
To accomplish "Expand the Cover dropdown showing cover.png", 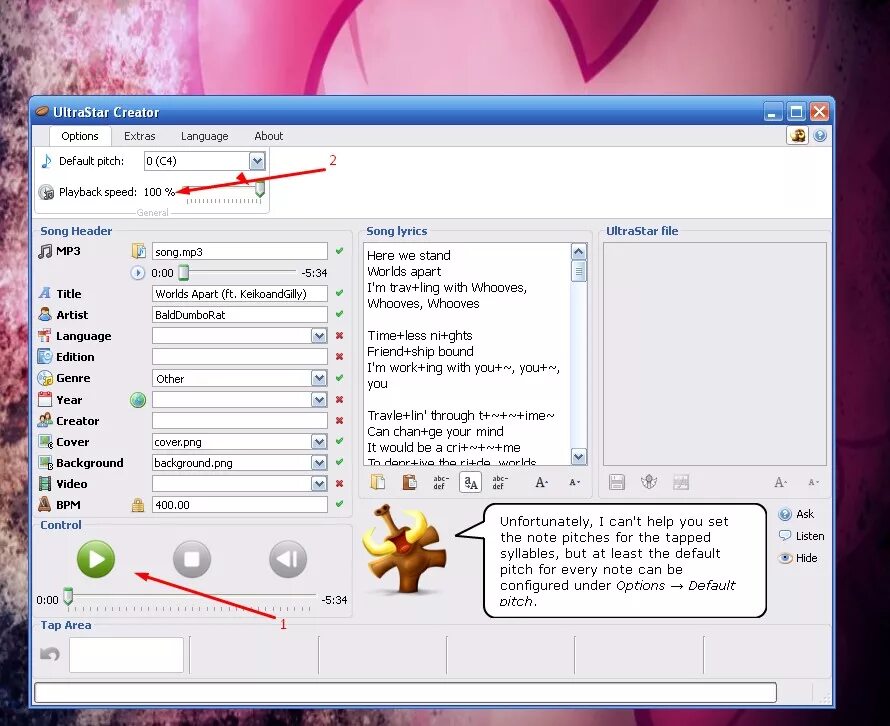I will (319, 442).
